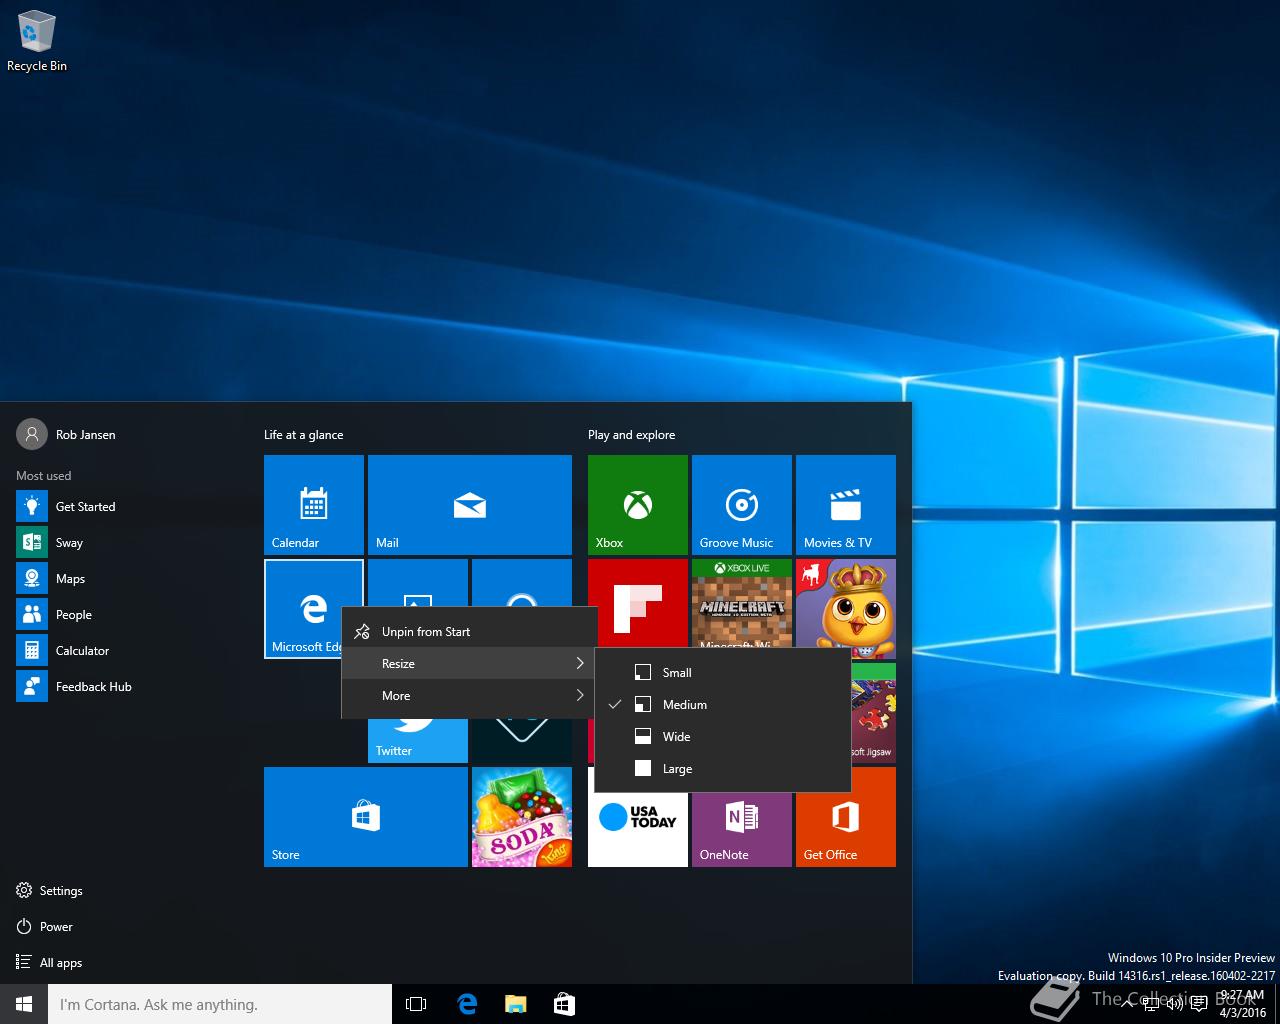This screenshot has width=1280, height=1024.
Task: Click the Cortana search box
Action: point(220,1004)
